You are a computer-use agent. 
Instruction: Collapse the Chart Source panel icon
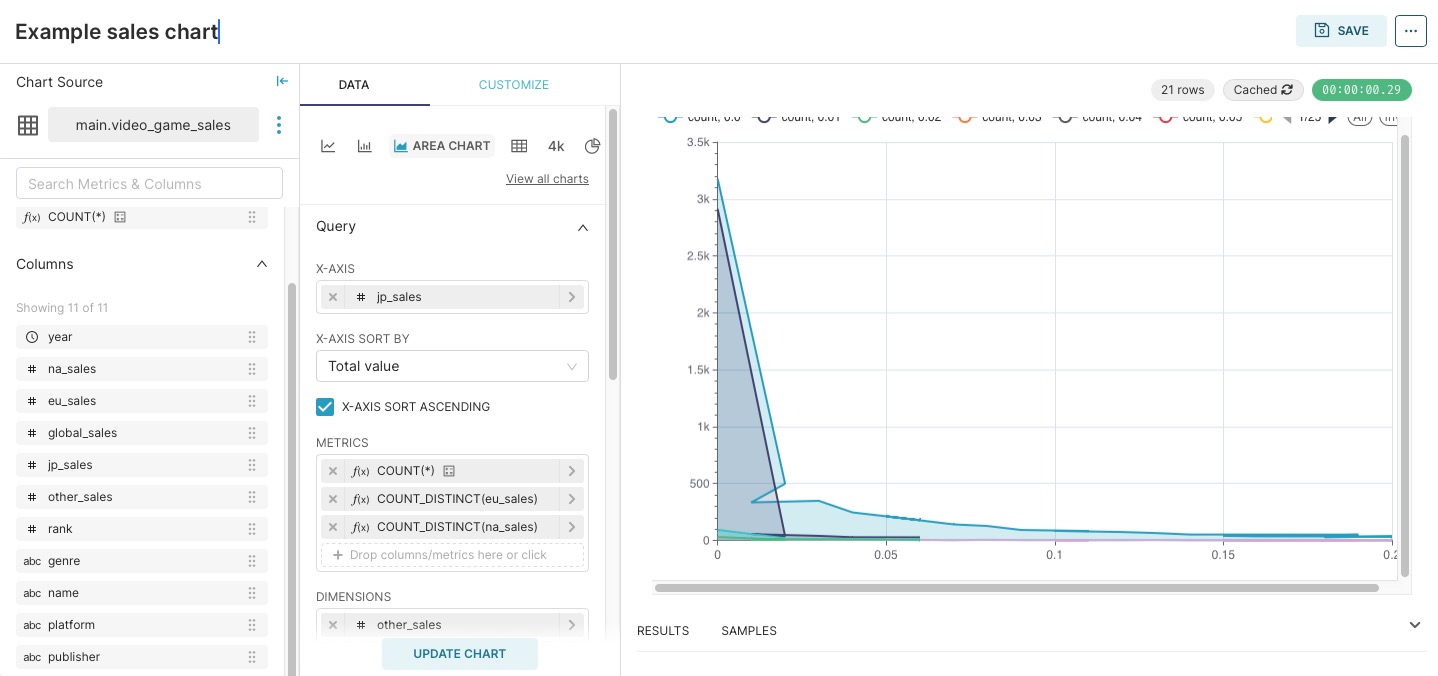tap(282, 82)
